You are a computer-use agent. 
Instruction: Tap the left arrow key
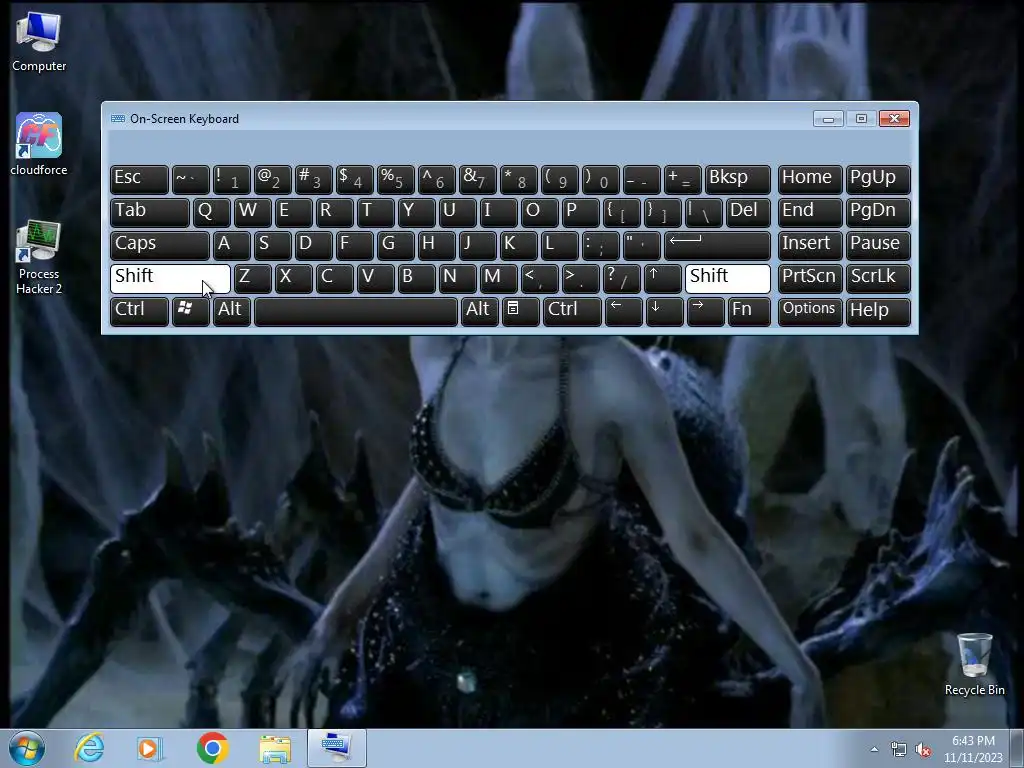pyautogui.click(x=623, y=311)
